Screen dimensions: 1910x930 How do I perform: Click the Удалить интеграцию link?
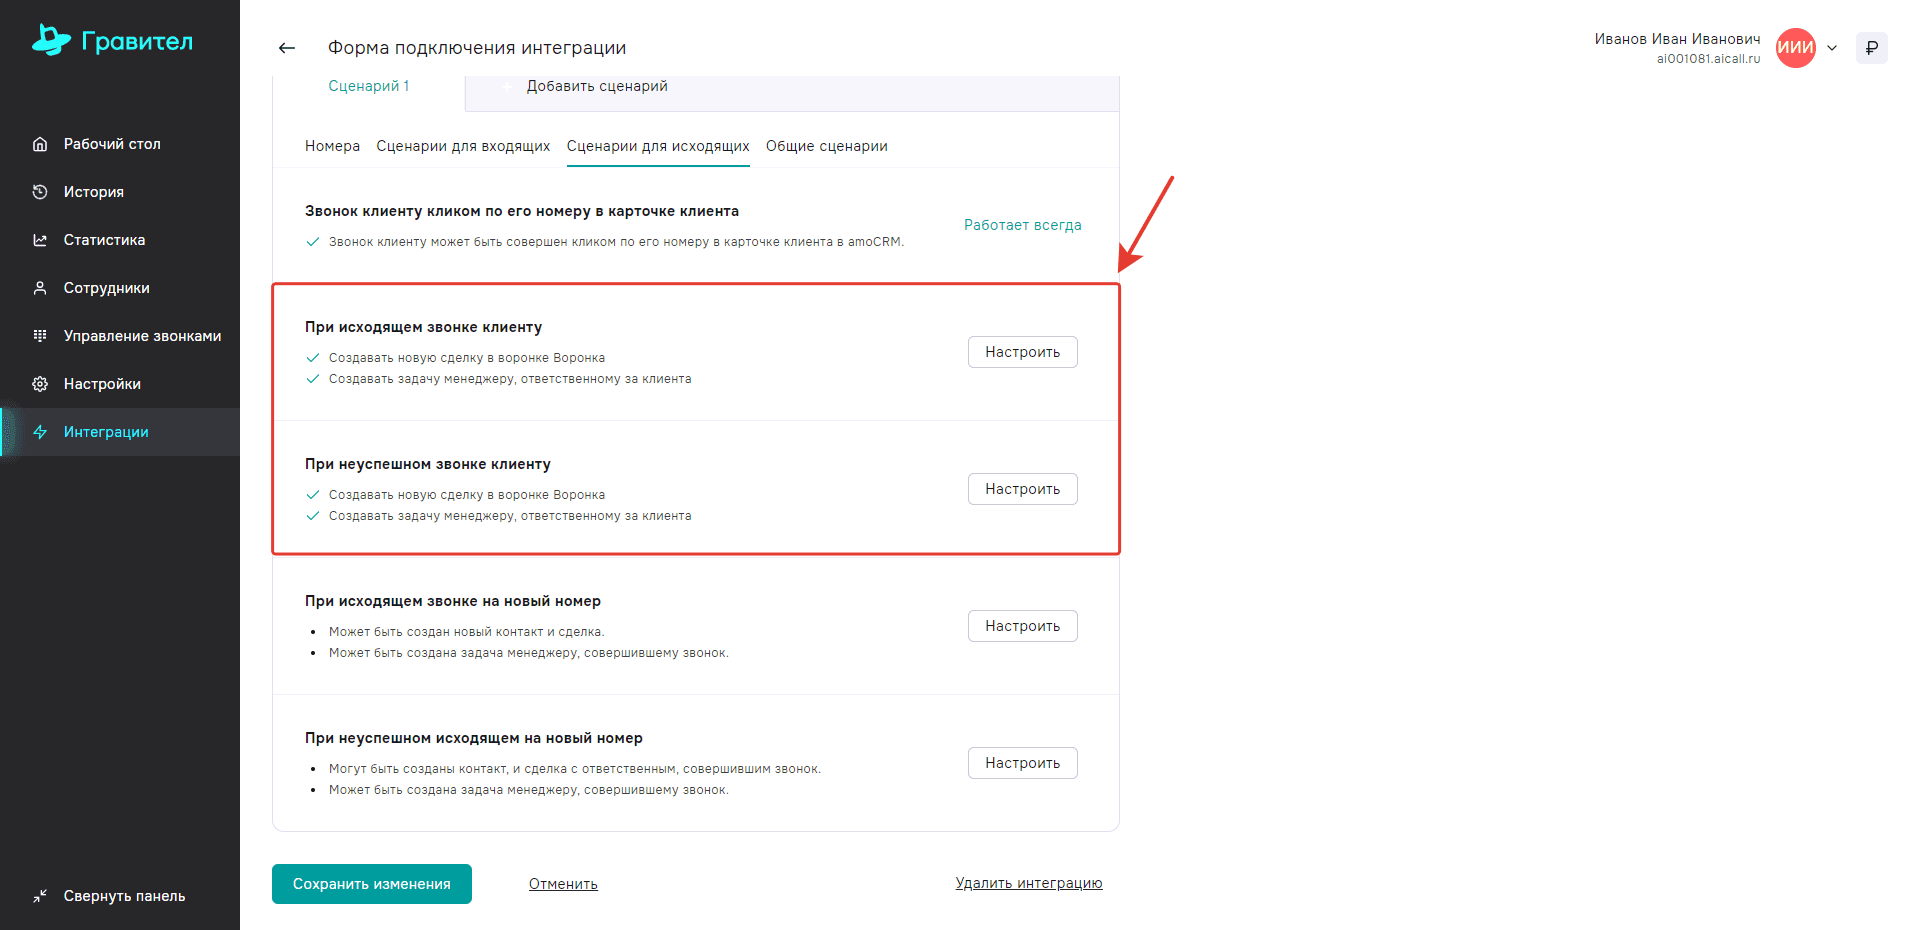tap(1028, 883)
